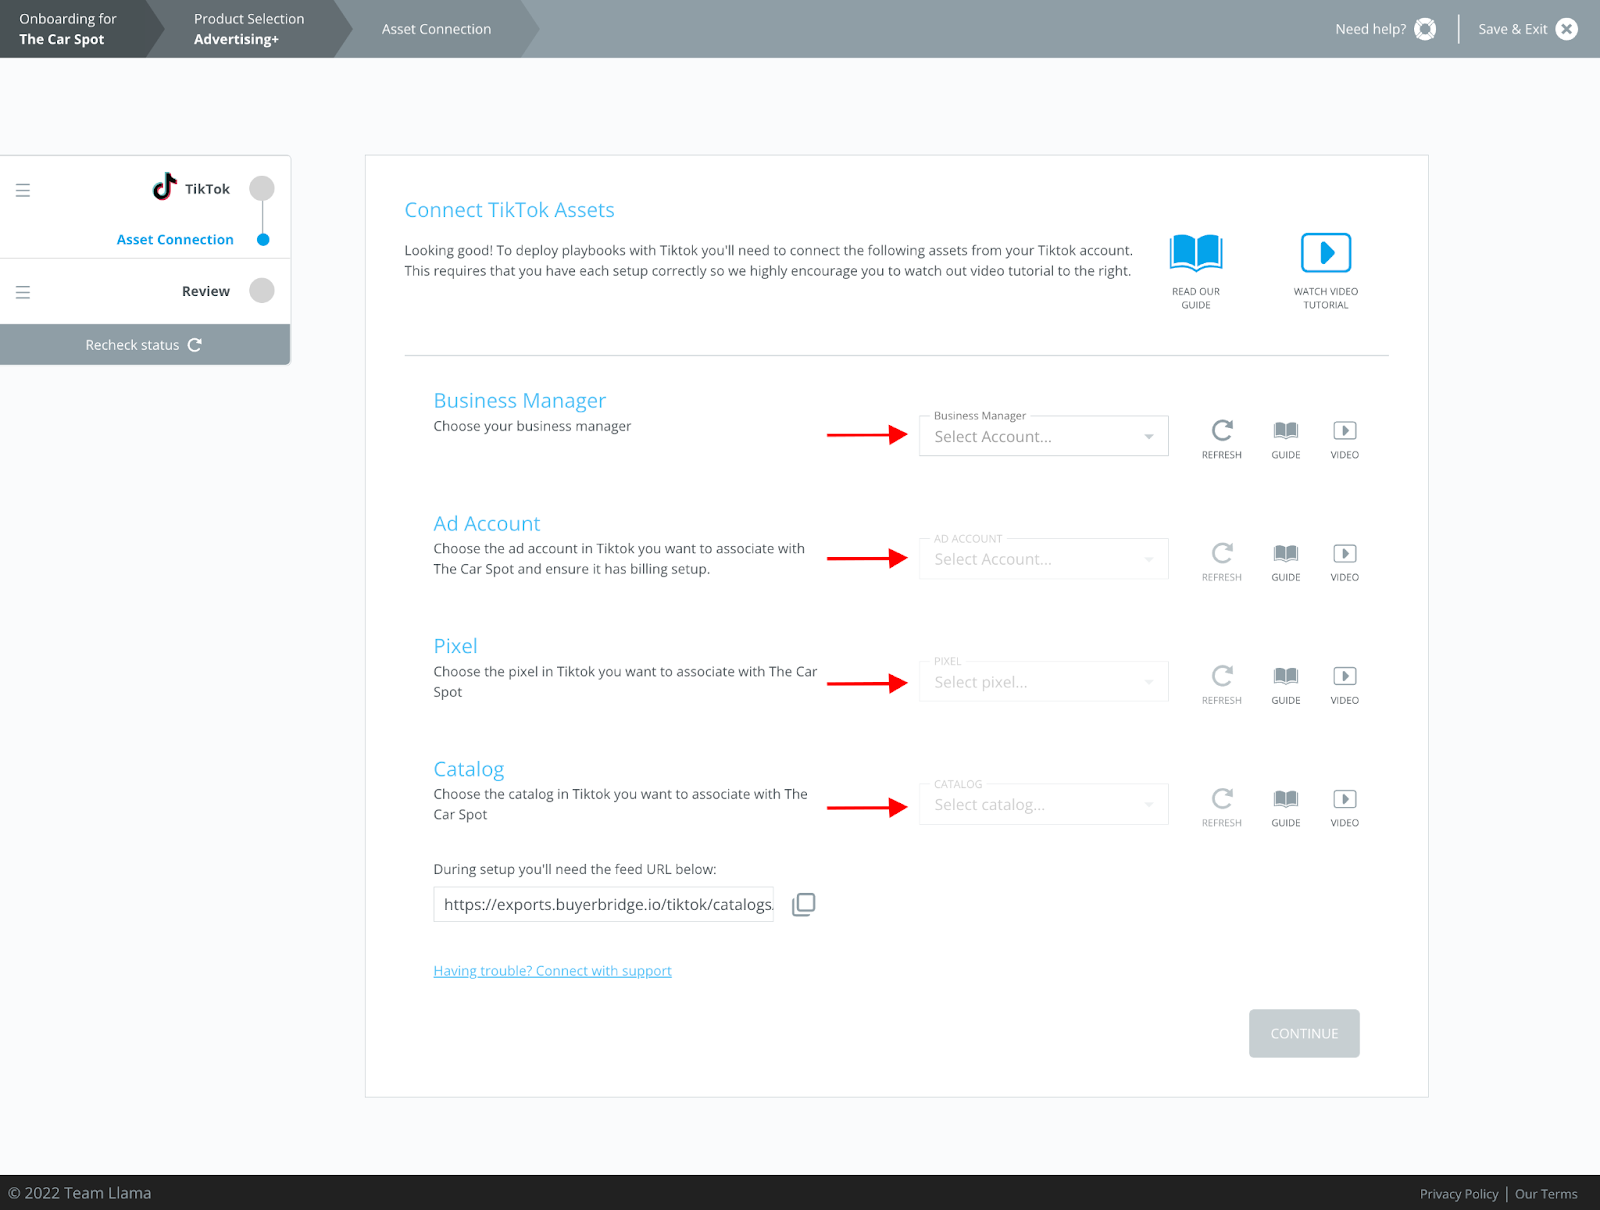Open the Read Our Guide book icon
Image resolution: width=1600 pixels, height=1210 pixels.
1196,253
